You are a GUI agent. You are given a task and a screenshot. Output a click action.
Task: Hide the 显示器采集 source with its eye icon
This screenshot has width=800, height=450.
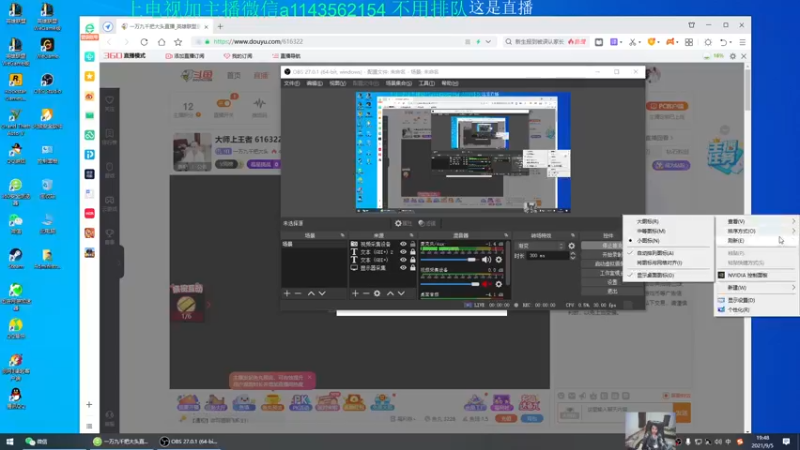coord(403,268)
